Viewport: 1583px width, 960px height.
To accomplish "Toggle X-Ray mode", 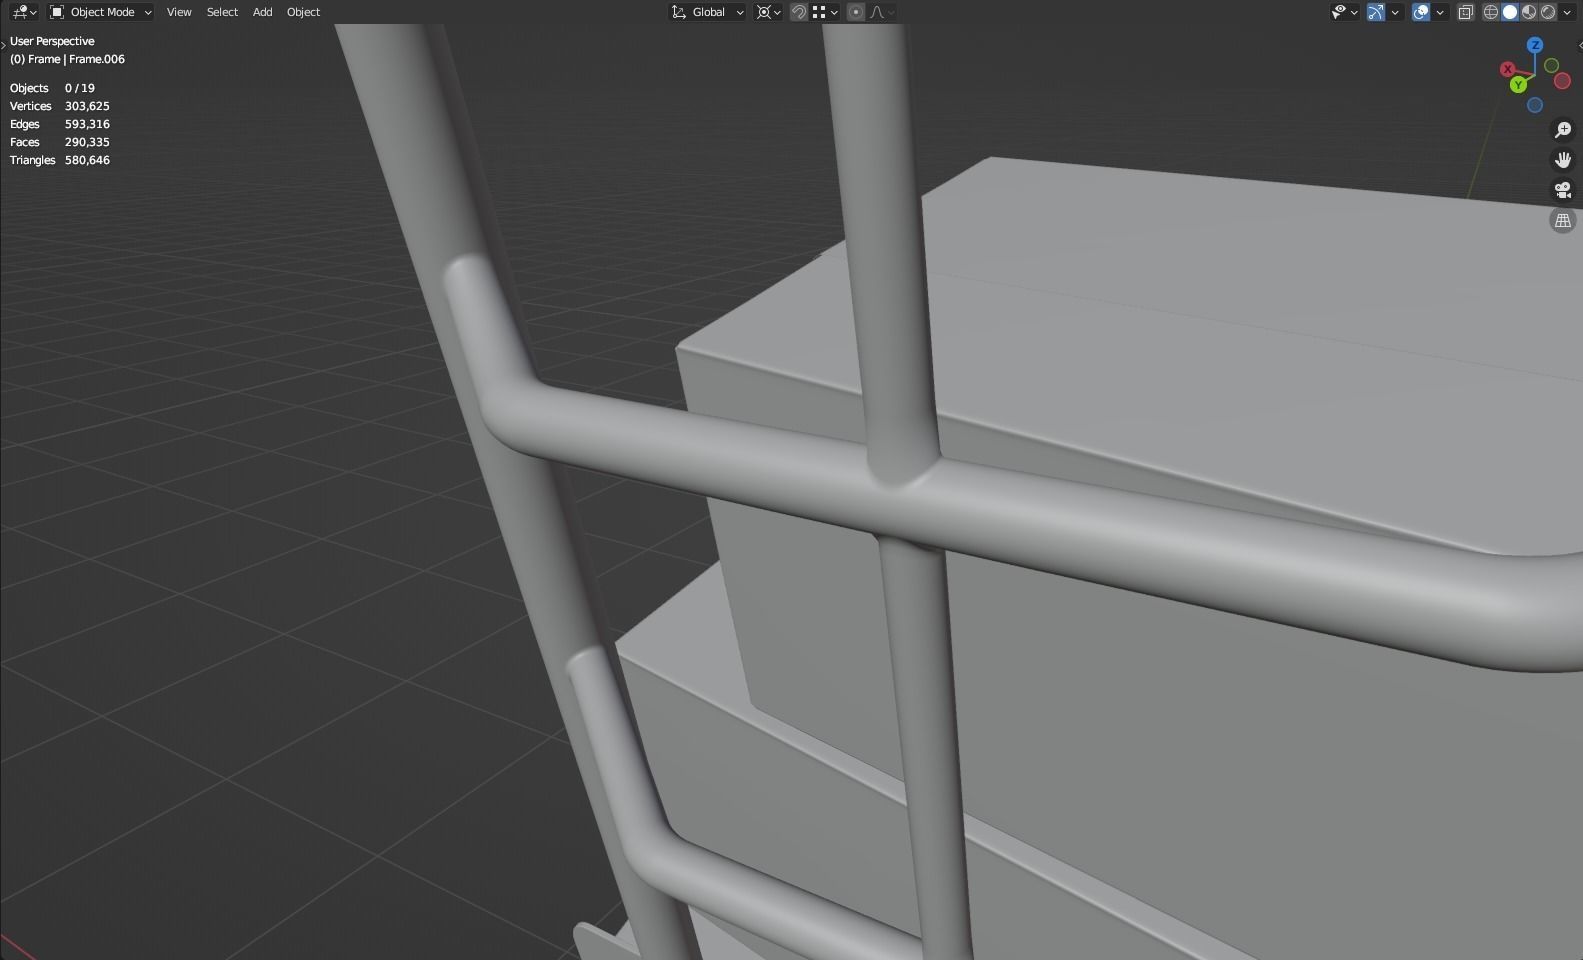I will coord(1466,12).
